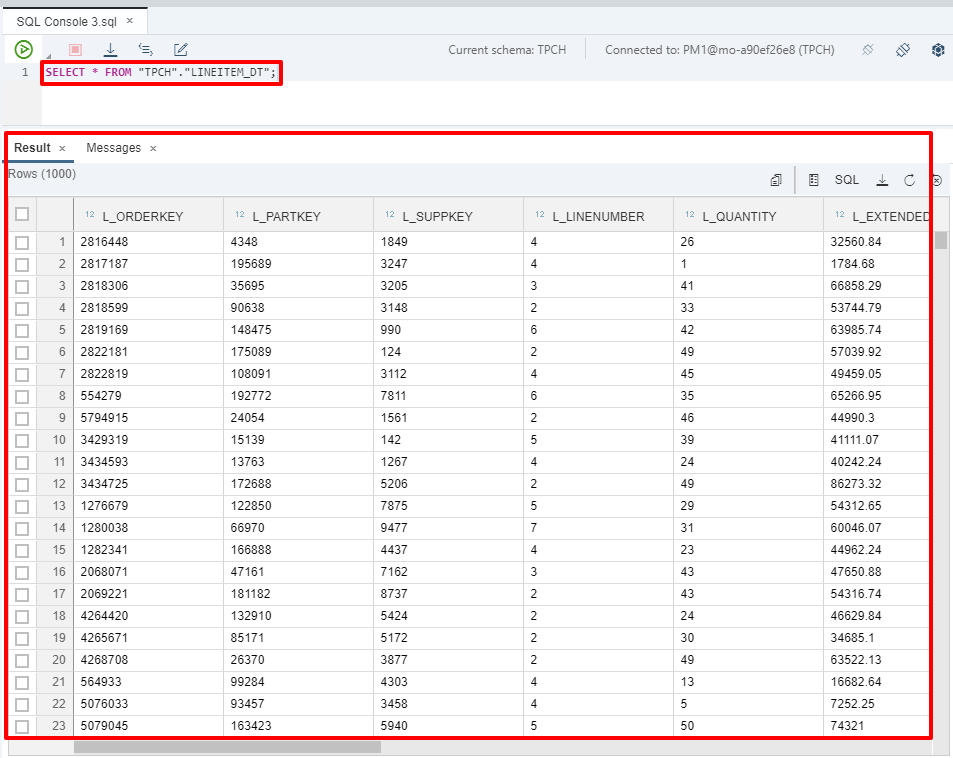
Task: Toggle the select-all rows header checkbox
Action: pyautogui.click(x=22, y=214)
